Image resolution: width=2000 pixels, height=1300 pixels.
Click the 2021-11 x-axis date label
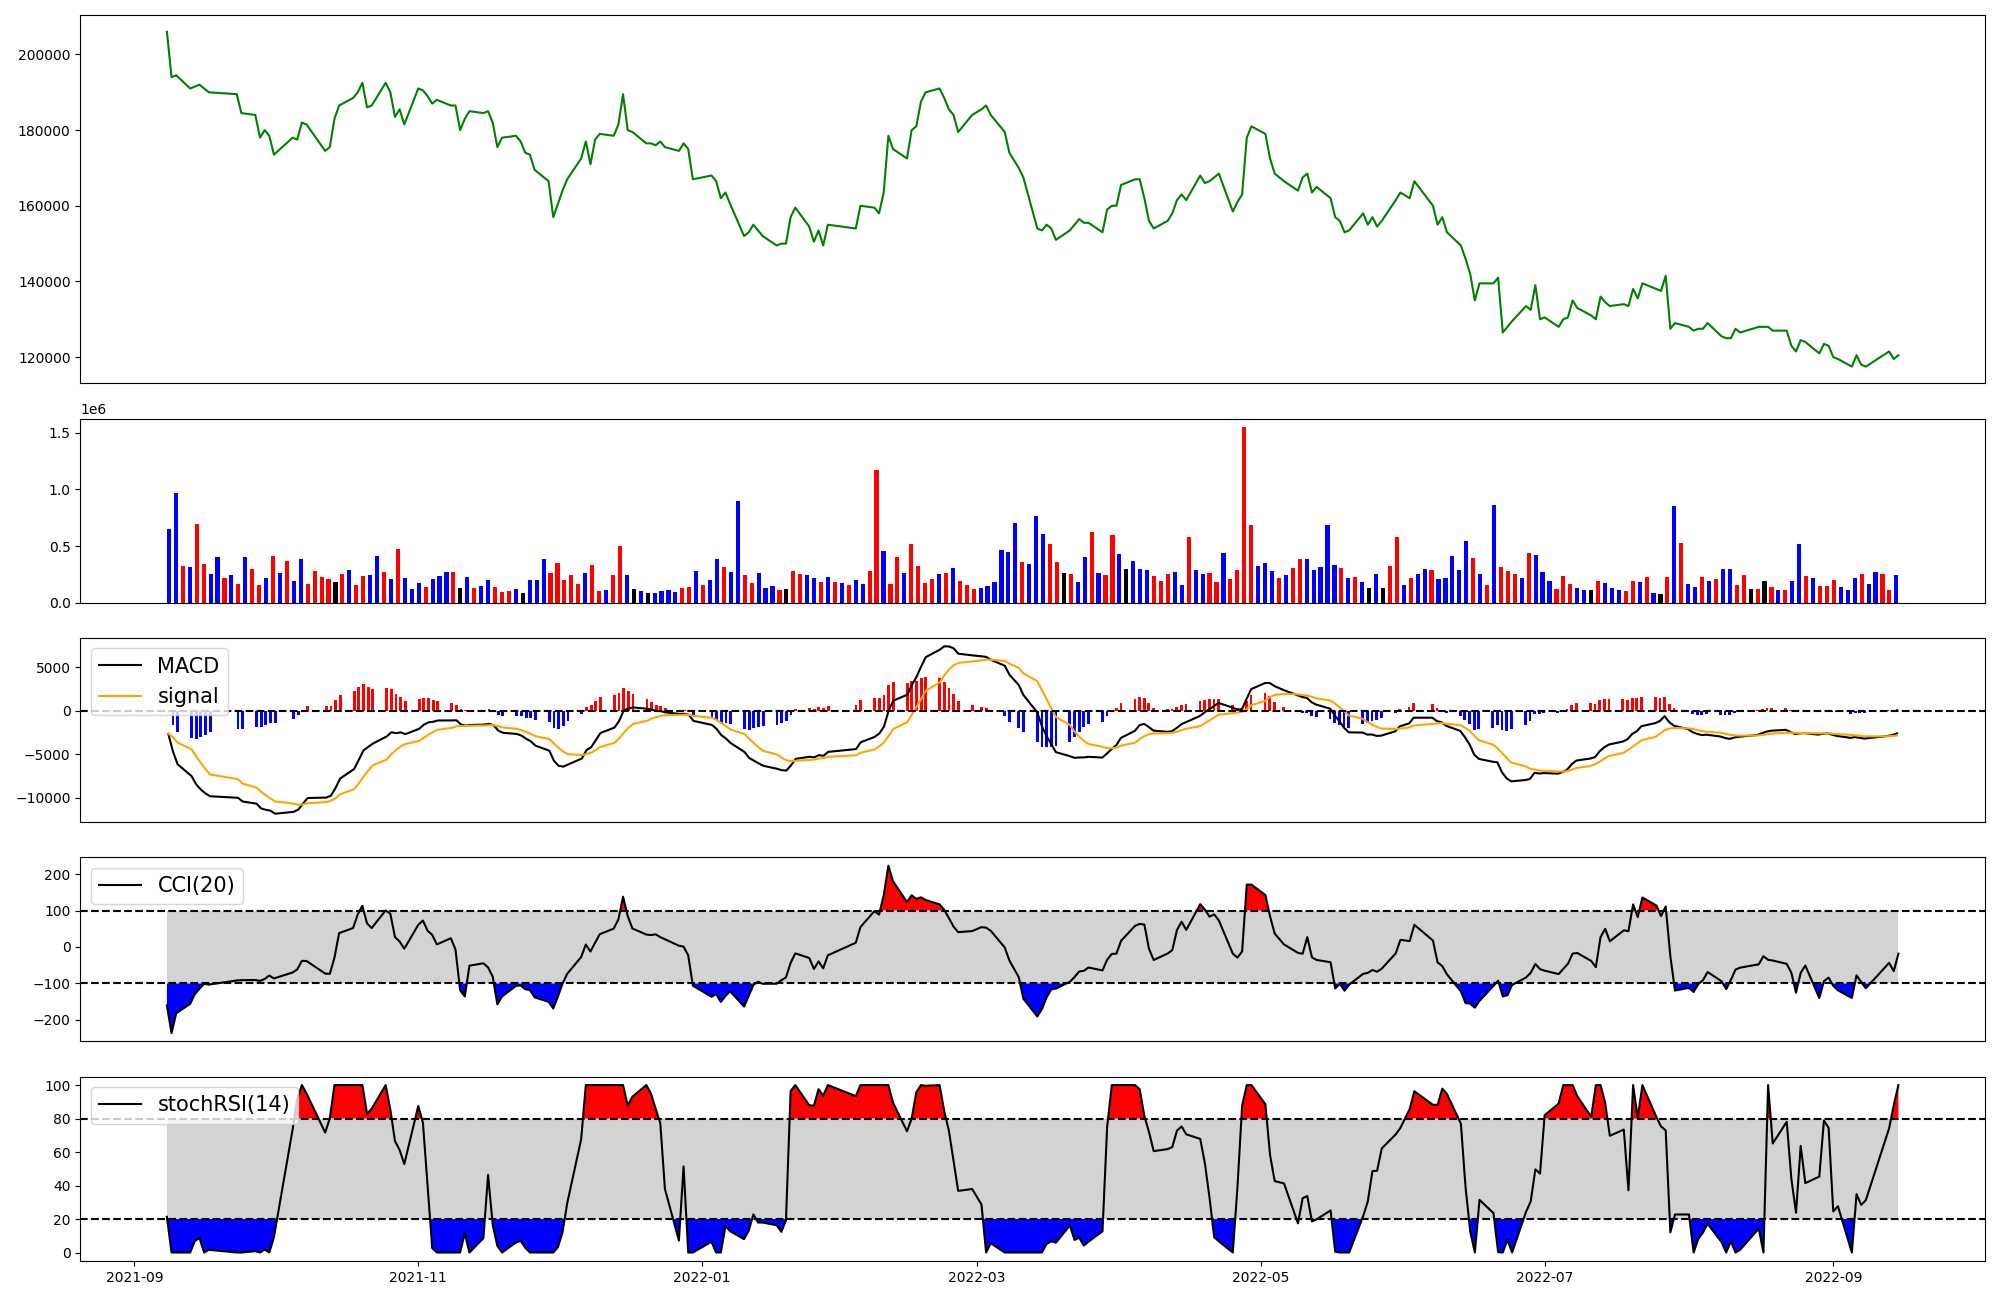click(x=418, y=1277)
